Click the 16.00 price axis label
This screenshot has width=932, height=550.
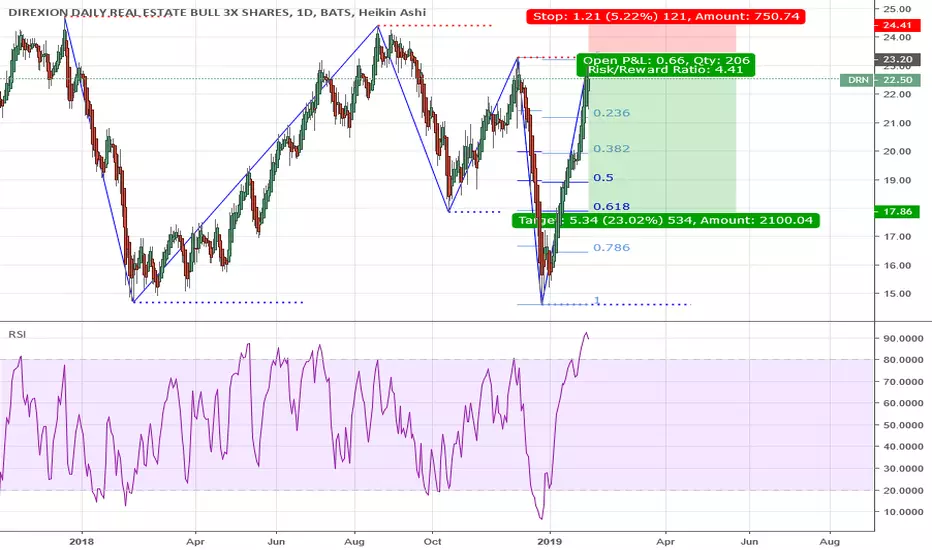tap(897, 265)
